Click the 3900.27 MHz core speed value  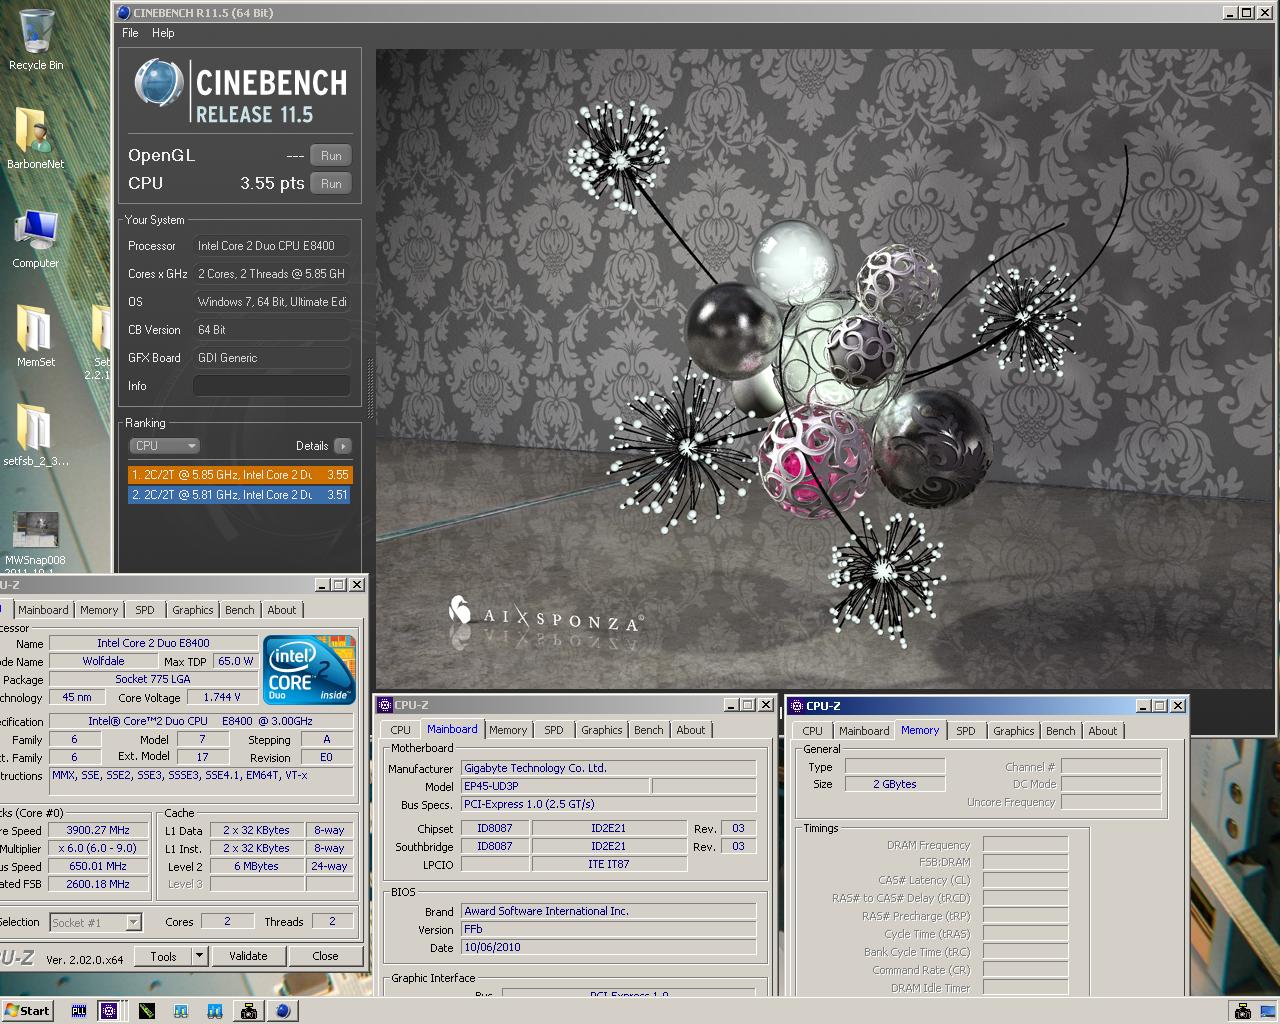tap(98, 830)
